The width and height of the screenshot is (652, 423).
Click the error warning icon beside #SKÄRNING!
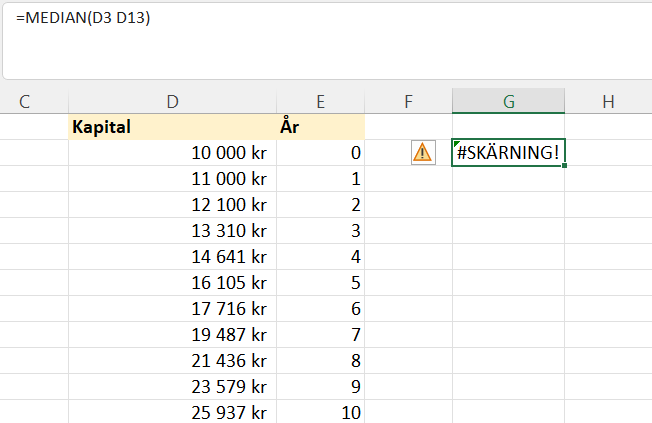(423, 152)
